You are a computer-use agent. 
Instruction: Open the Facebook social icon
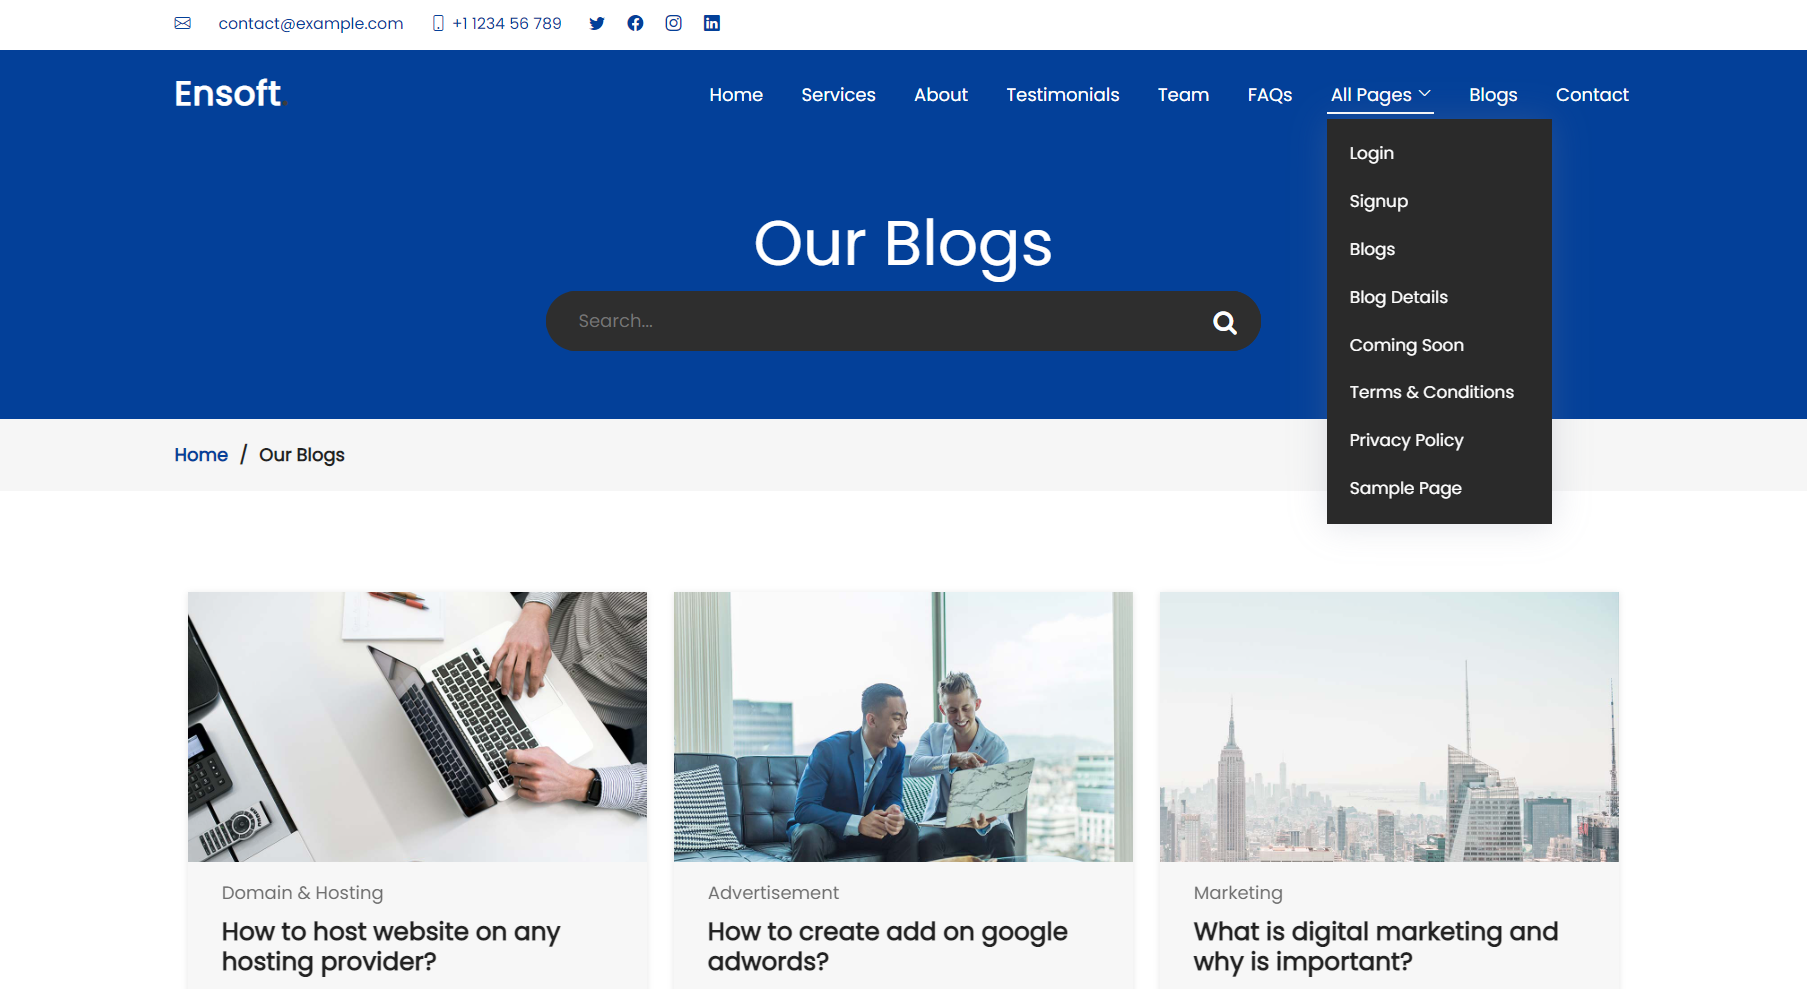point(635,23)
